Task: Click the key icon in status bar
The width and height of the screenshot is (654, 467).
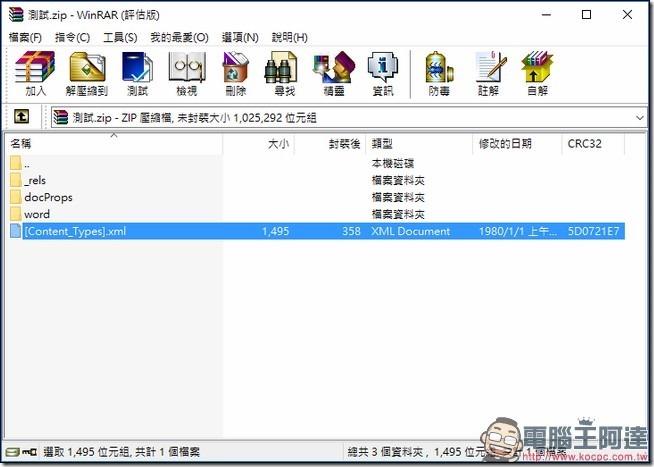Action: 29,452
